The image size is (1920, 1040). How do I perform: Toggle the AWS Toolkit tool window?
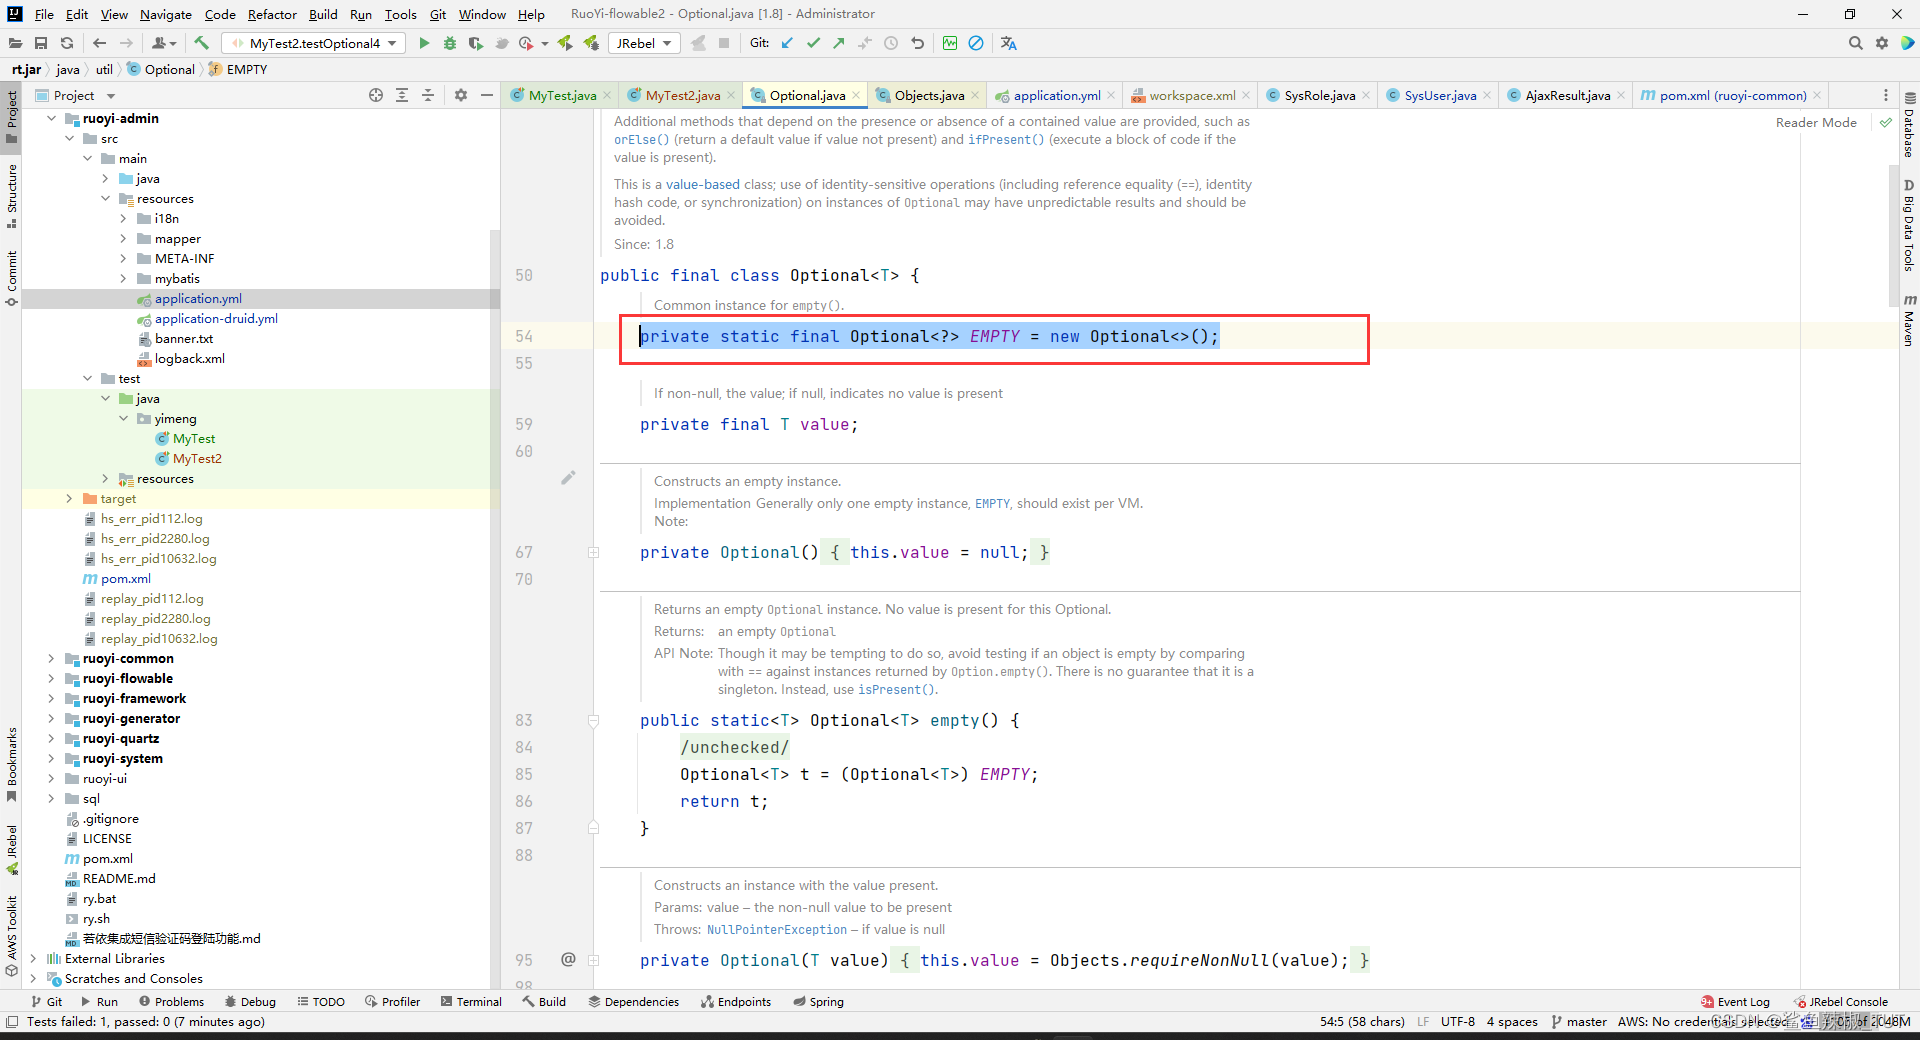pyautogui.click(x=12, y=935)
